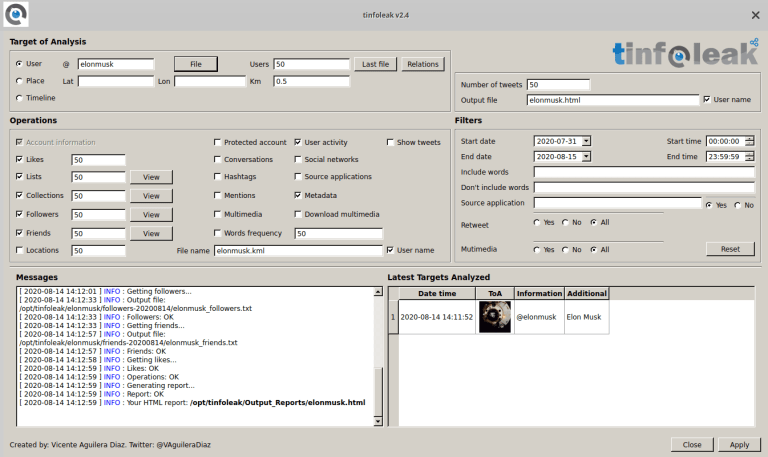Image resolution: width=768 pixels, height=457 pixels.
Task: Select Retweet All radio button
Action: 594,222
